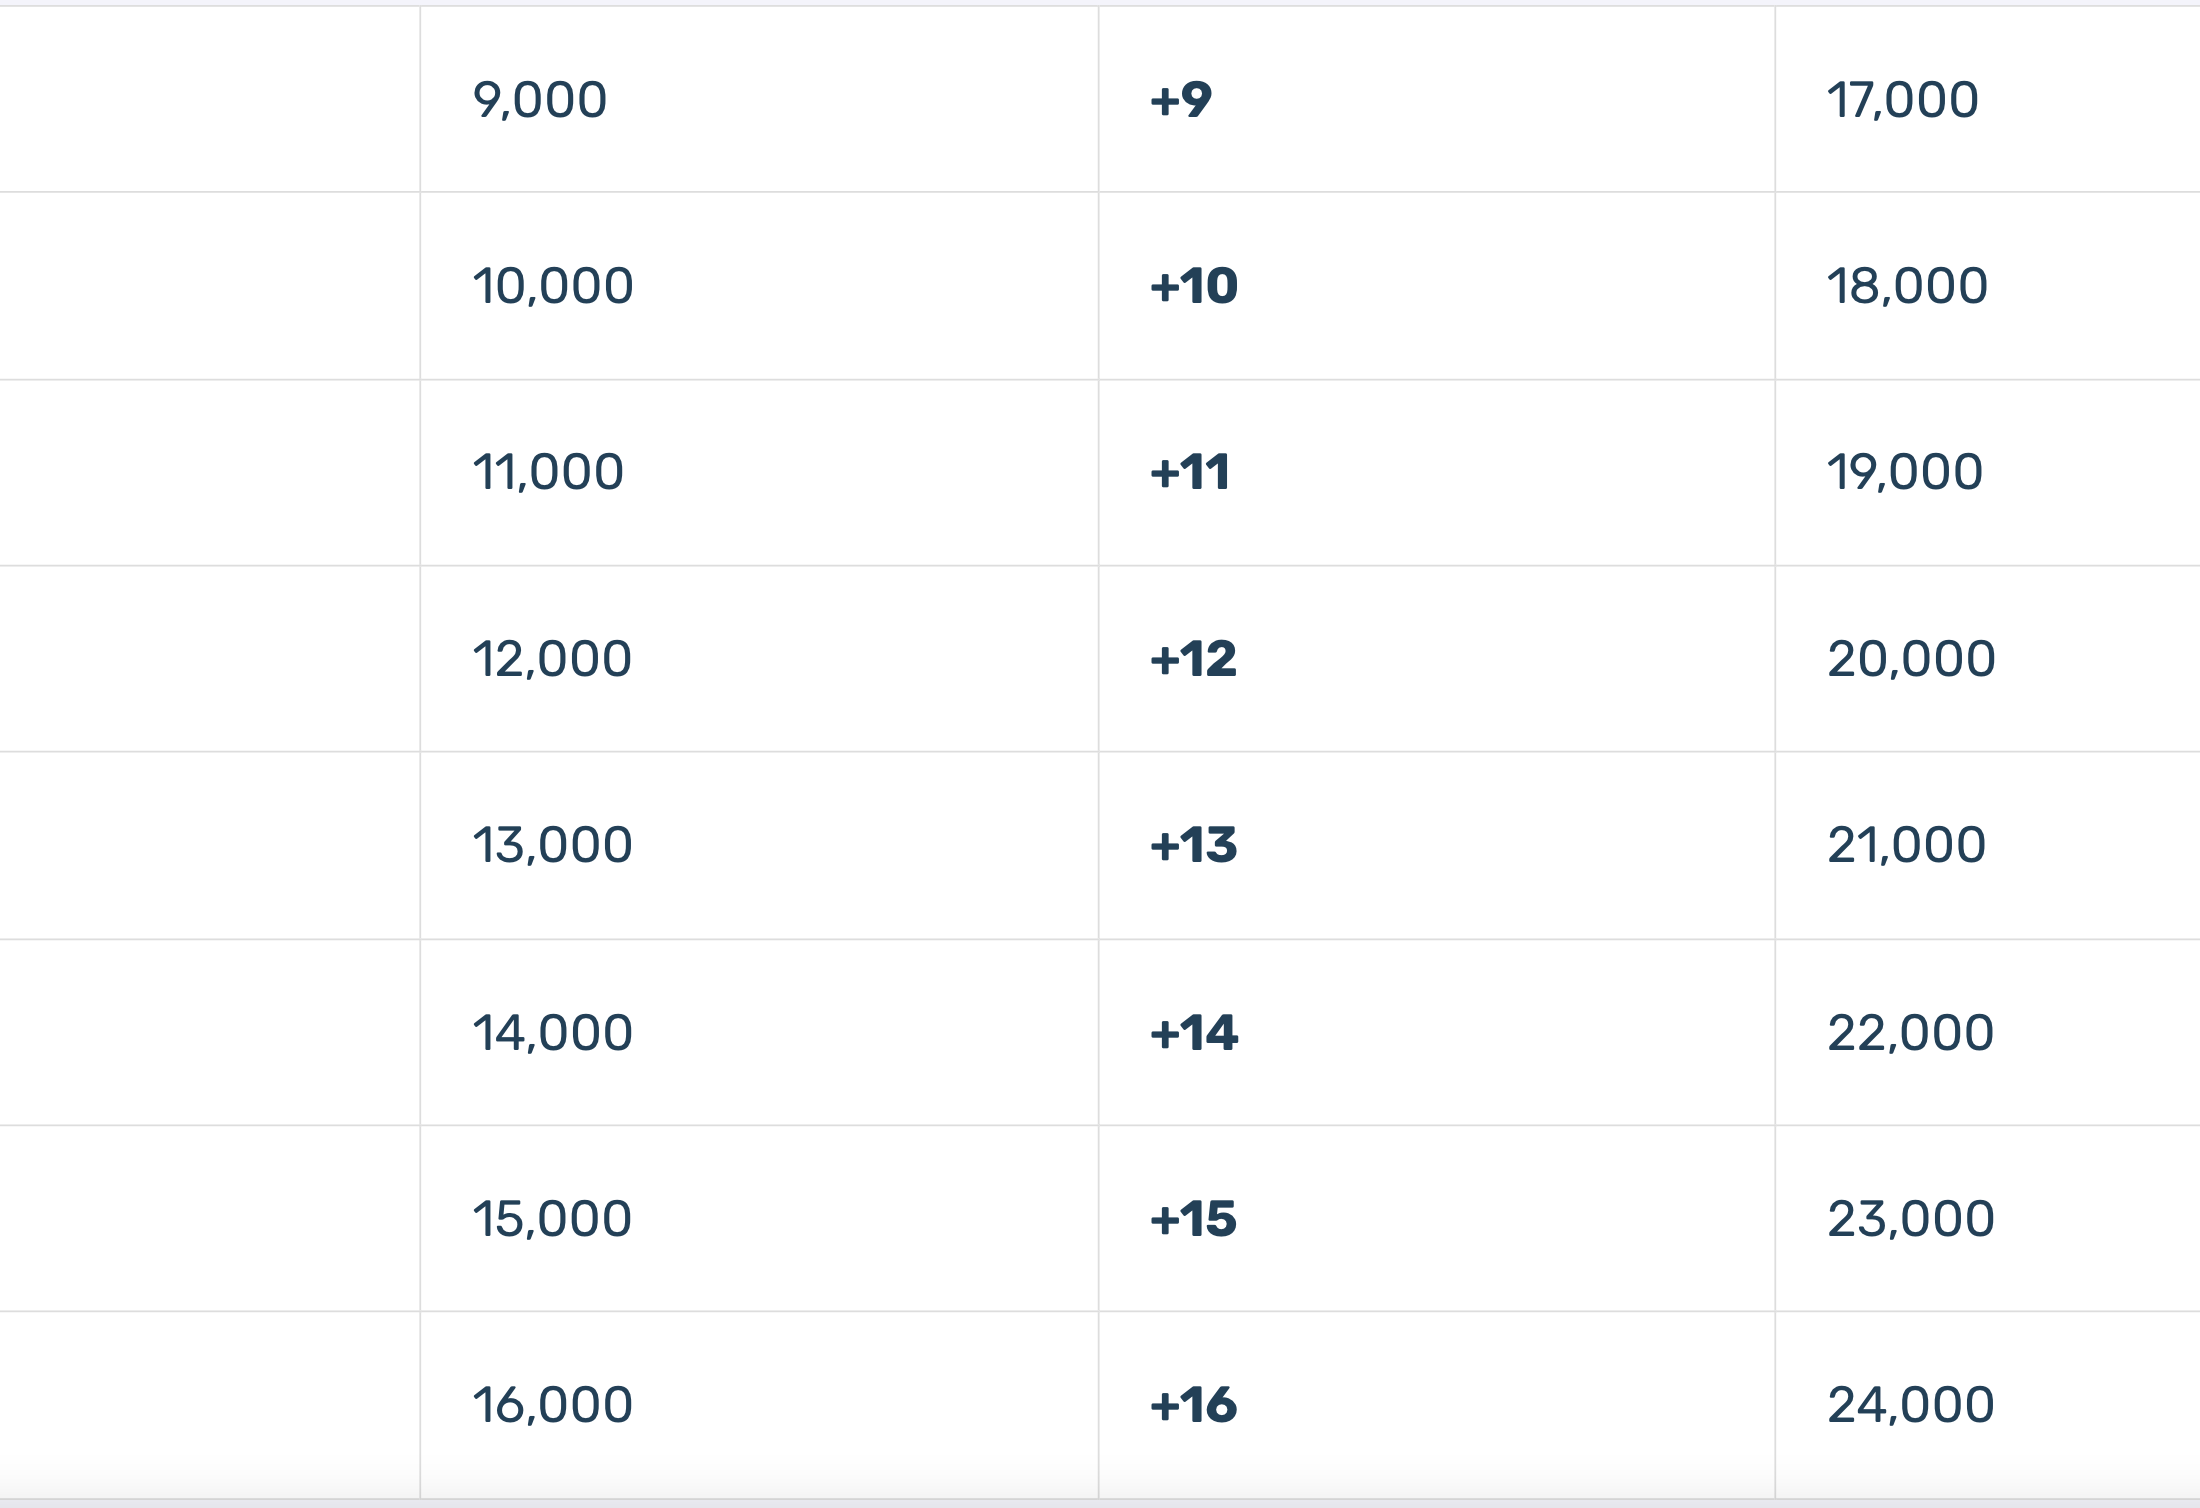Select the 9,000 cell
The height and width of the screenshot is (1508, 2200).
[759, 99]
